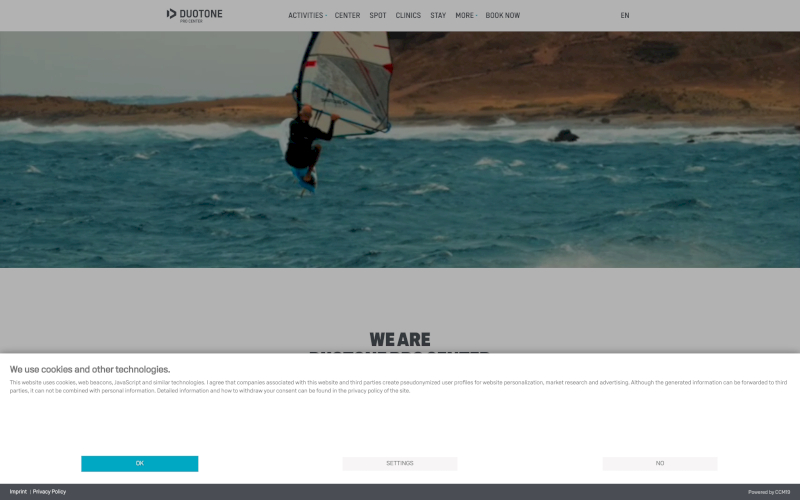Click the Powered by CCM19 link
This screenshot has width=800, height=500.
769,492
